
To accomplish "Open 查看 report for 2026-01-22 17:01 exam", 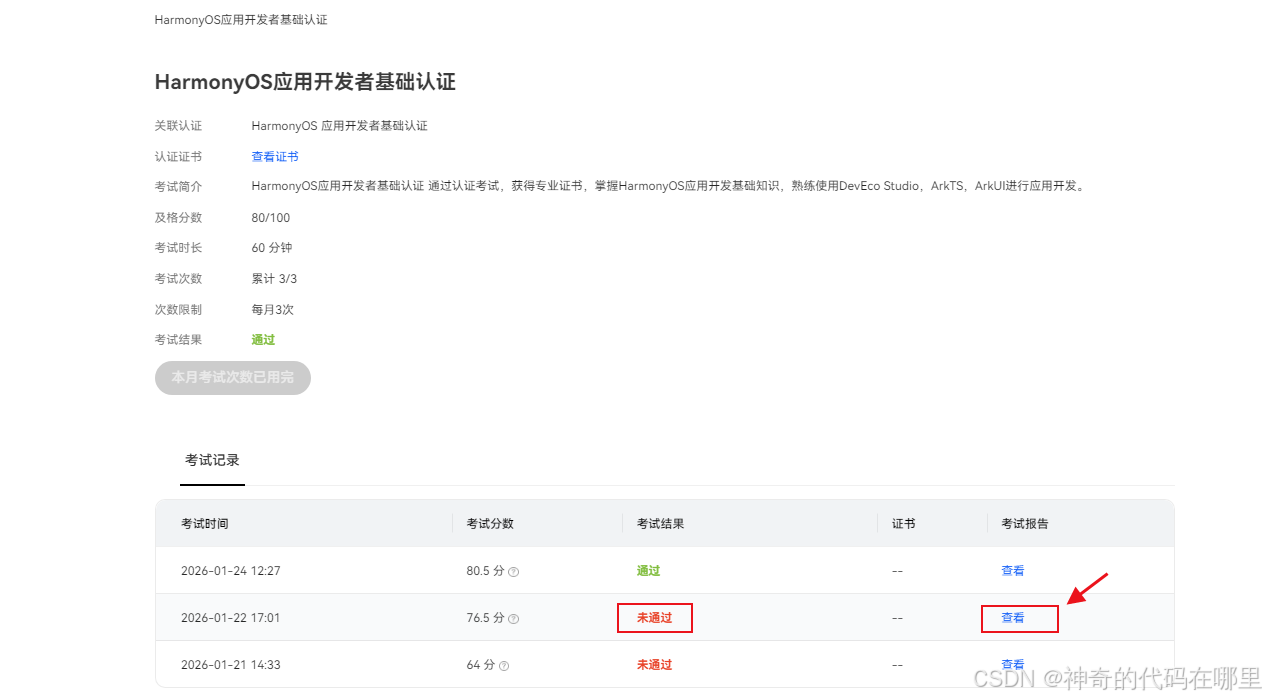I will click(1013, 618).
